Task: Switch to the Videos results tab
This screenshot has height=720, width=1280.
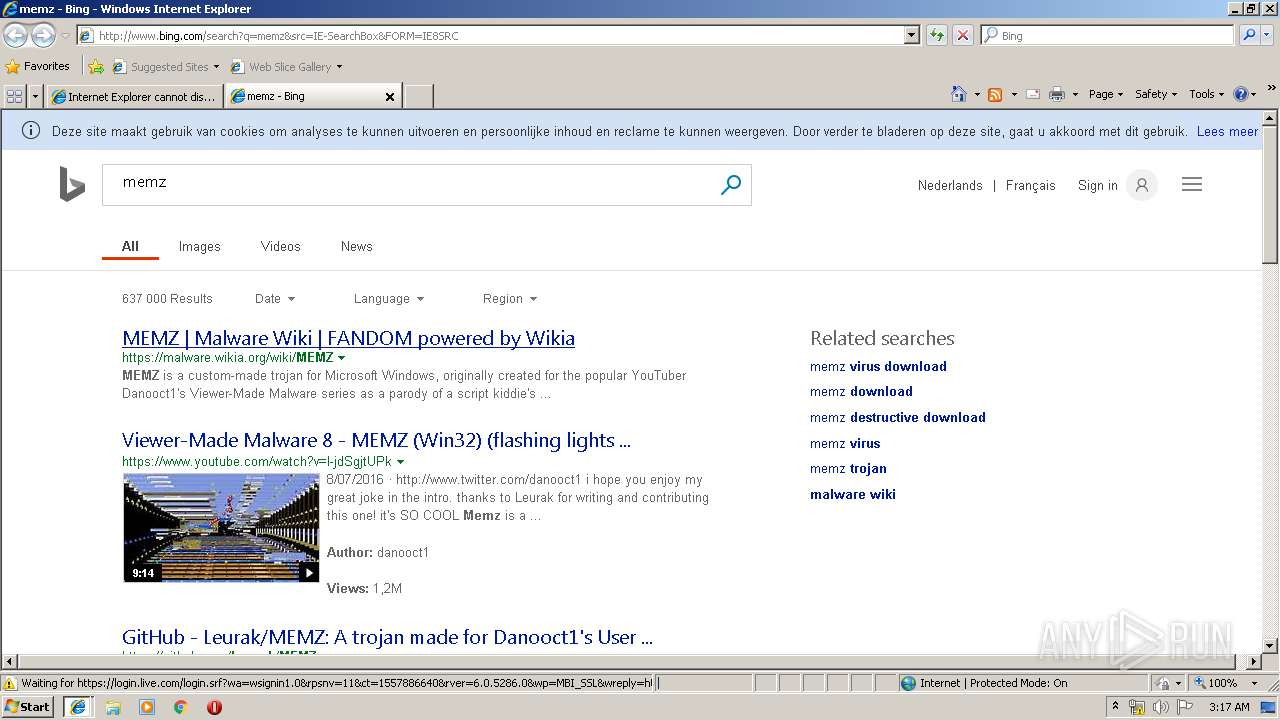Action: 281,246
